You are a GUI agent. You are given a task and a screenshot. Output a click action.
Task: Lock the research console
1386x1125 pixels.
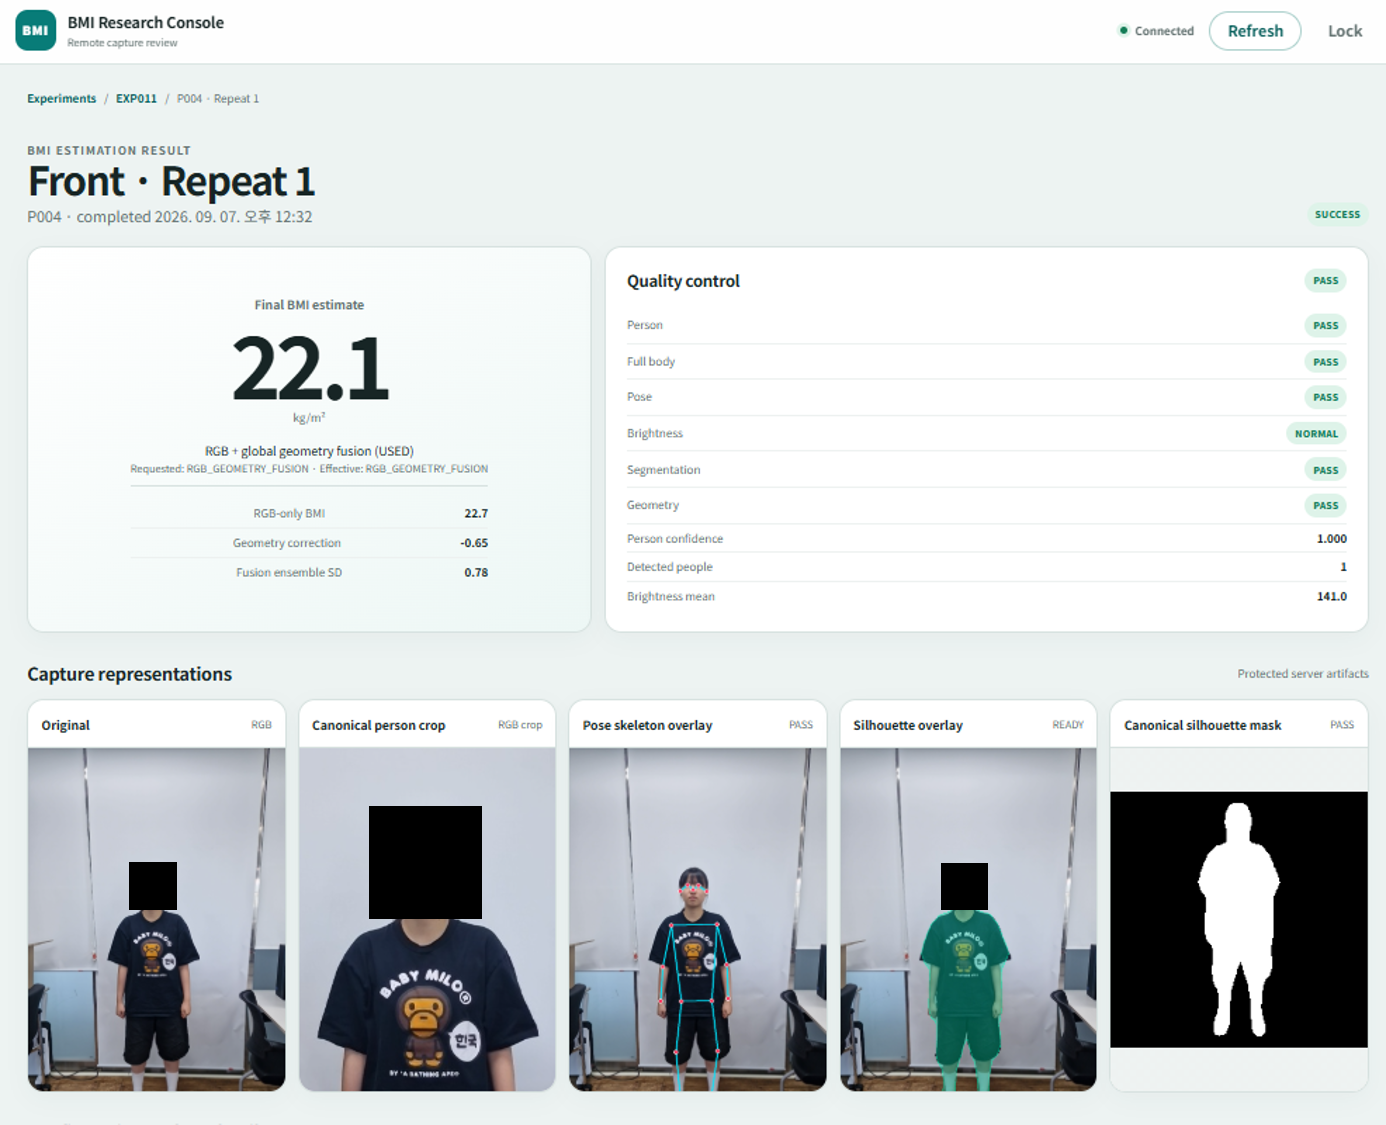click(1345, 31)
